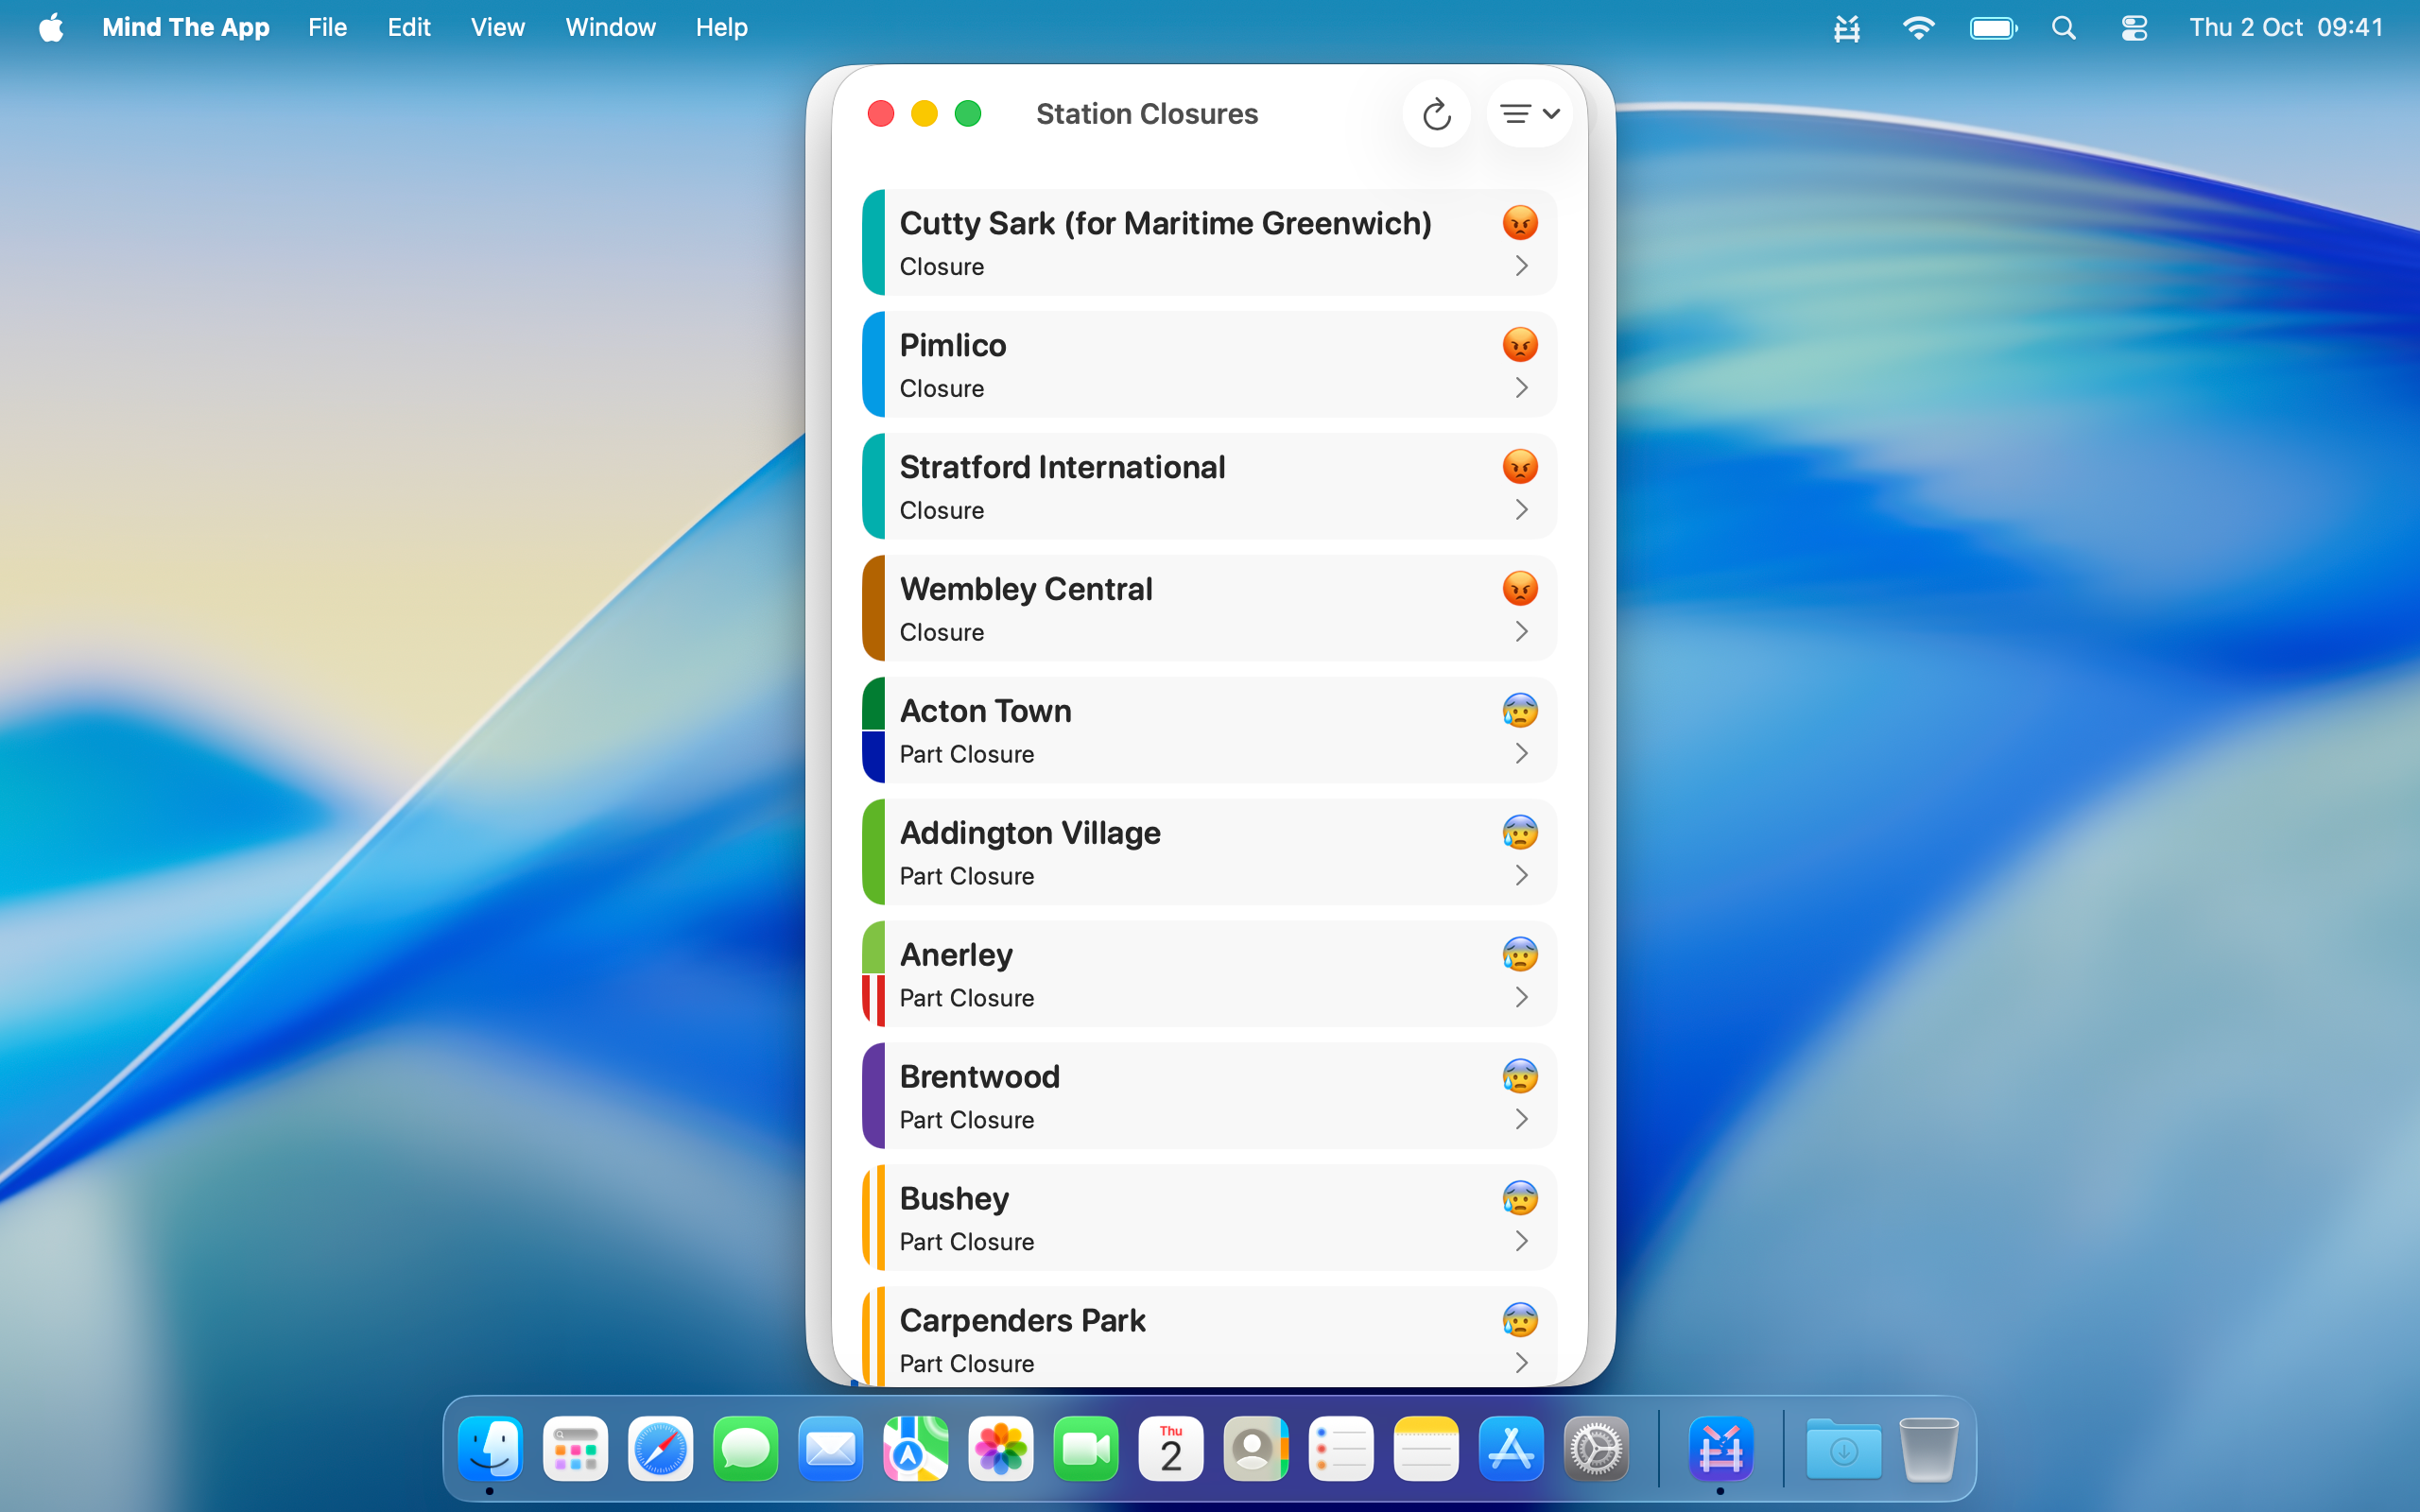
Task: Click the date and time in menu bar
Action: tap(2286, 27)
